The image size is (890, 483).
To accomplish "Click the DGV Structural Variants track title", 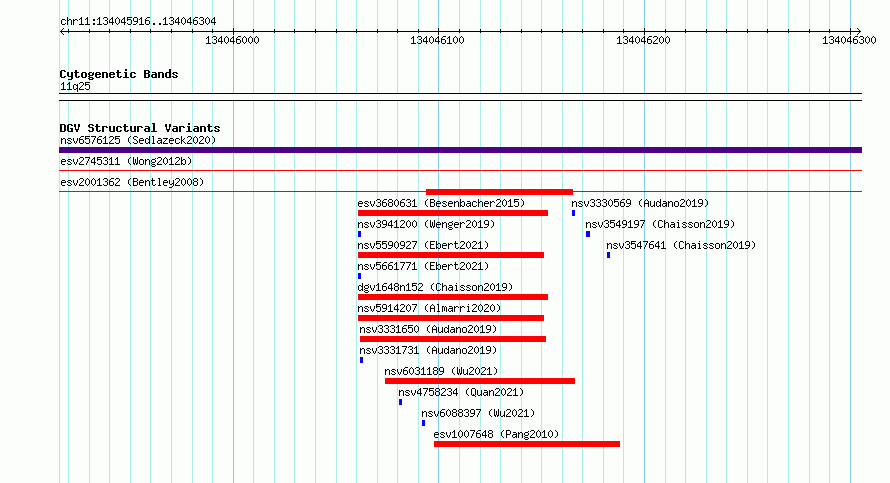I will (140, 128).
